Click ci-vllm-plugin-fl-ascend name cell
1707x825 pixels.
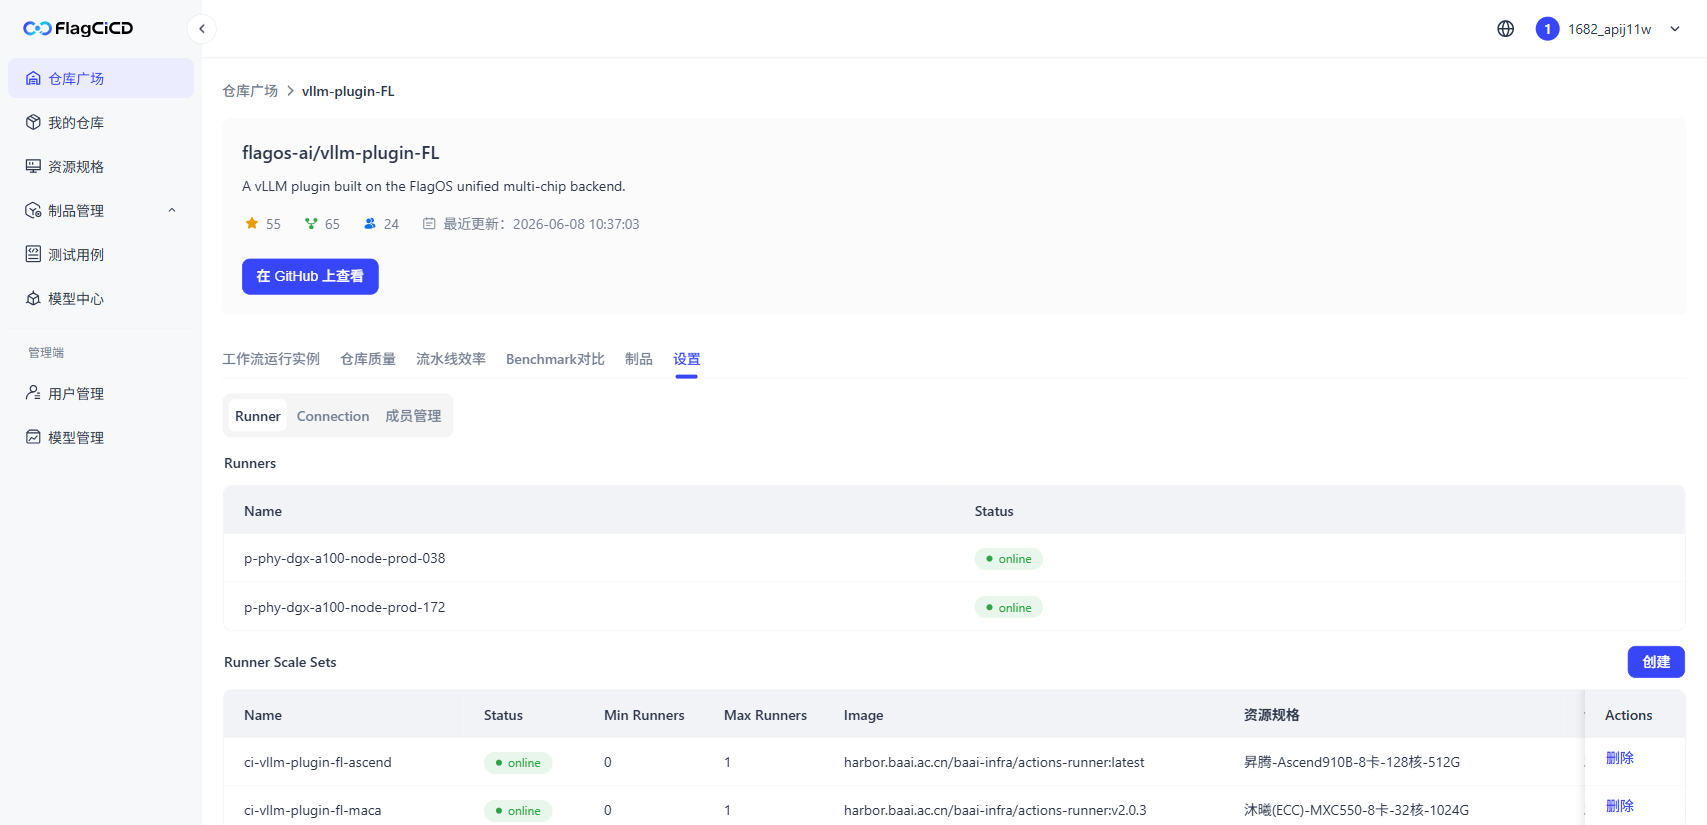(x=318, y=762)
